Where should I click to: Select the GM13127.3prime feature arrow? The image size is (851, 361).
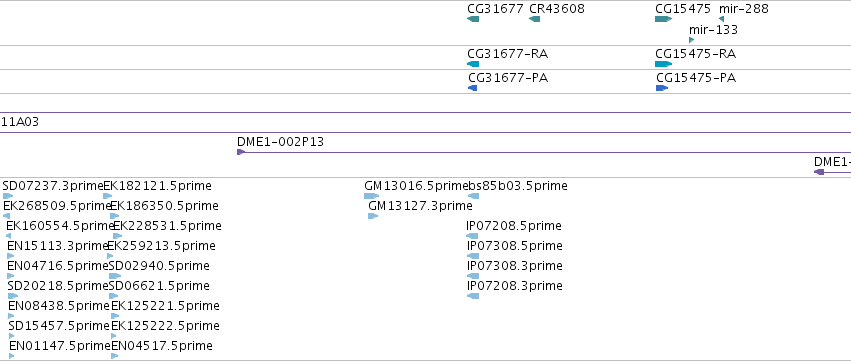tap(373, 216)
